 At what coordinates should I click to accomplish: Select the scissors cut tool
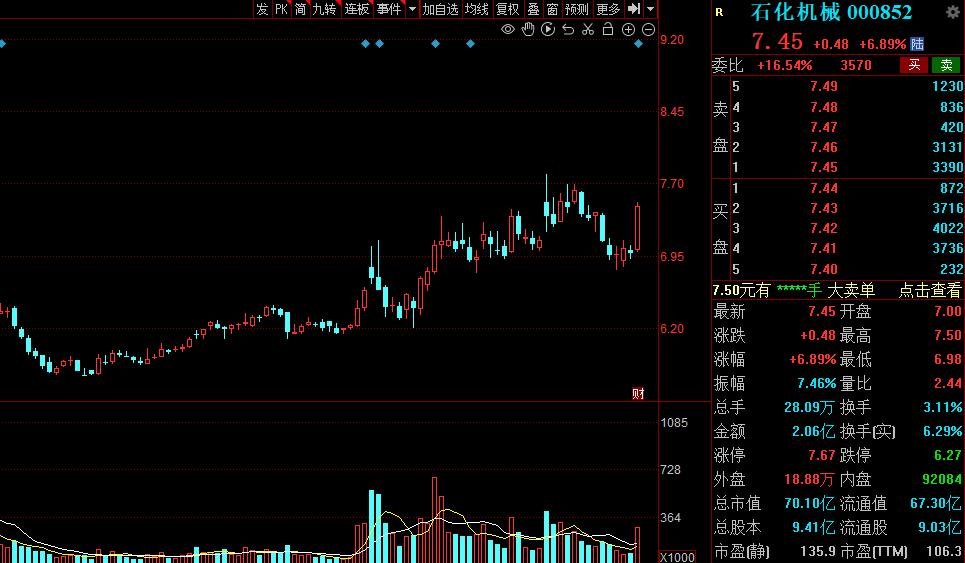588,30
